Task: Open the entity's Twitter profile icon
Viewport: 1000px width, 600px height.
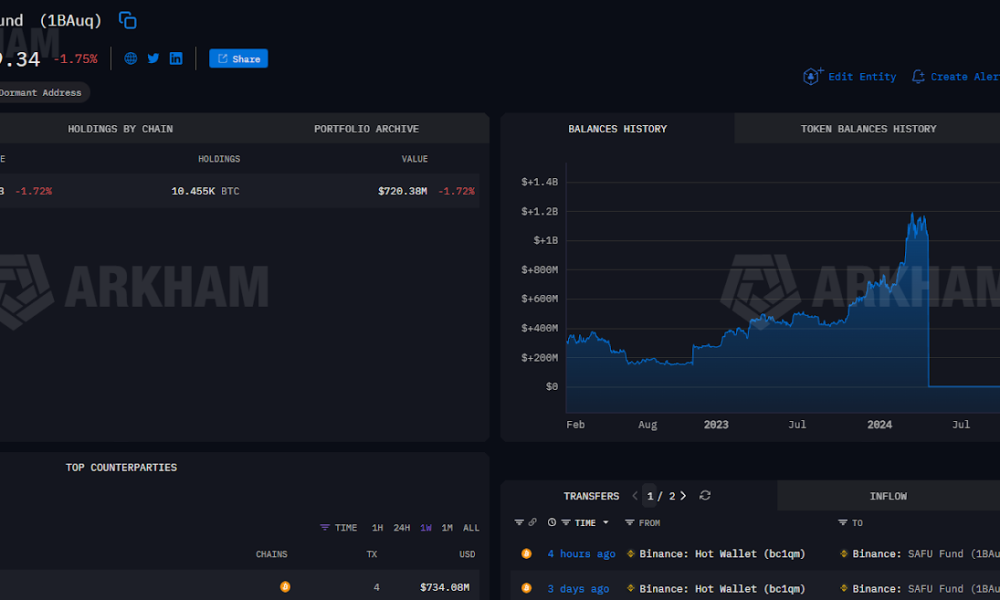Action: [x=152, y=58]
